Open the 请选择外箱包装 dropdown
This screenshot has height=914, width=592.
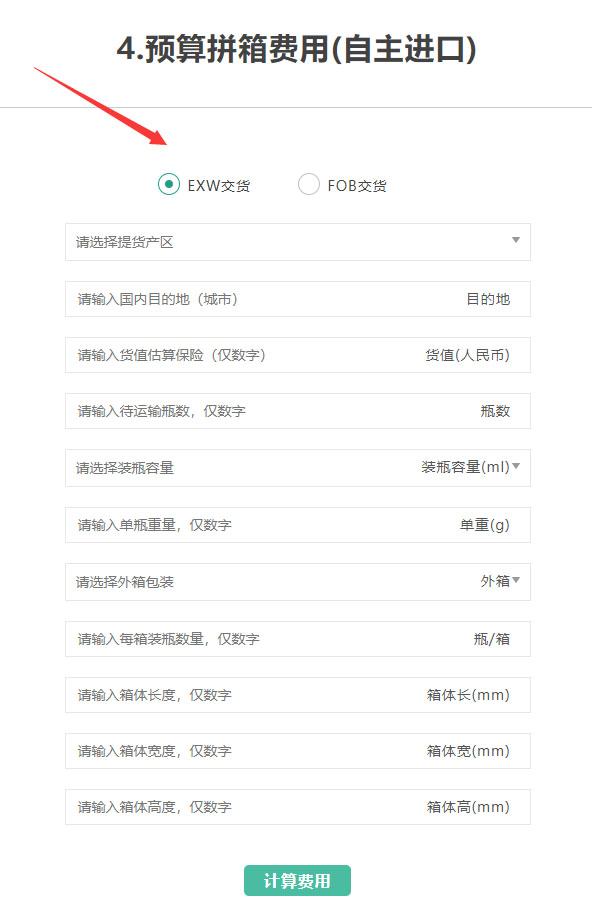[298, 582]
